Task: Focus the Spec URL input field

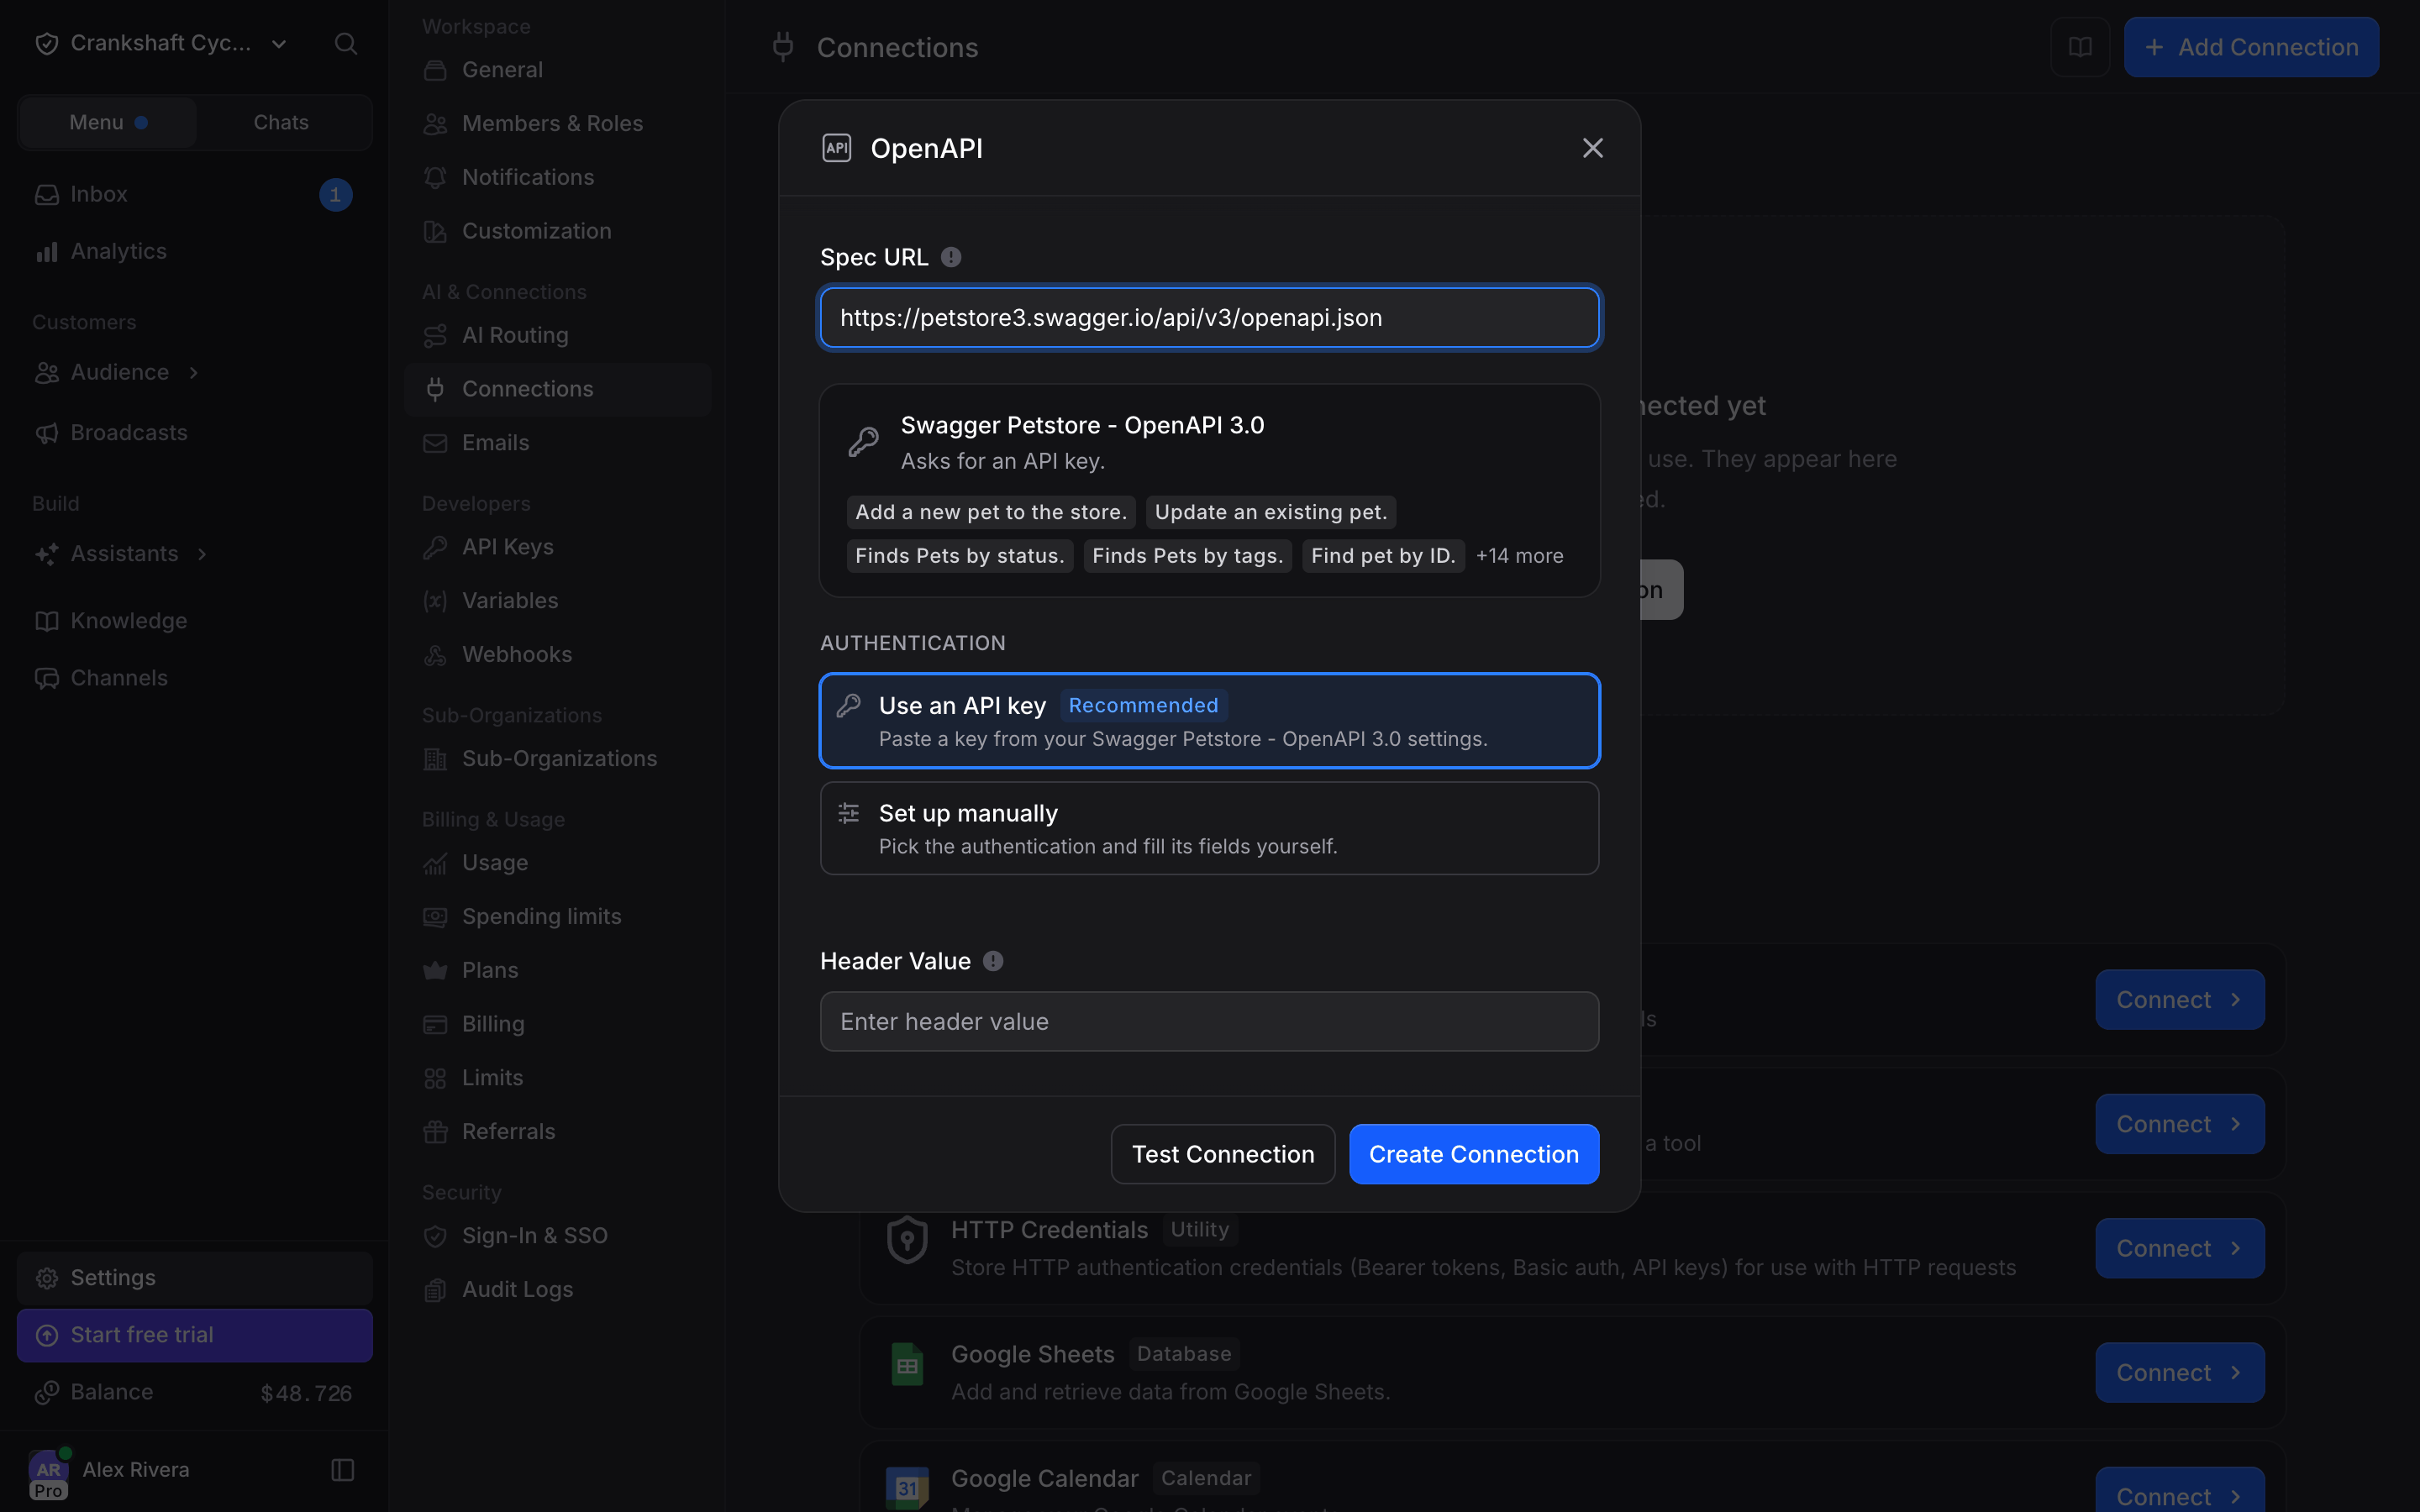Action: [x=1209, y=318]
